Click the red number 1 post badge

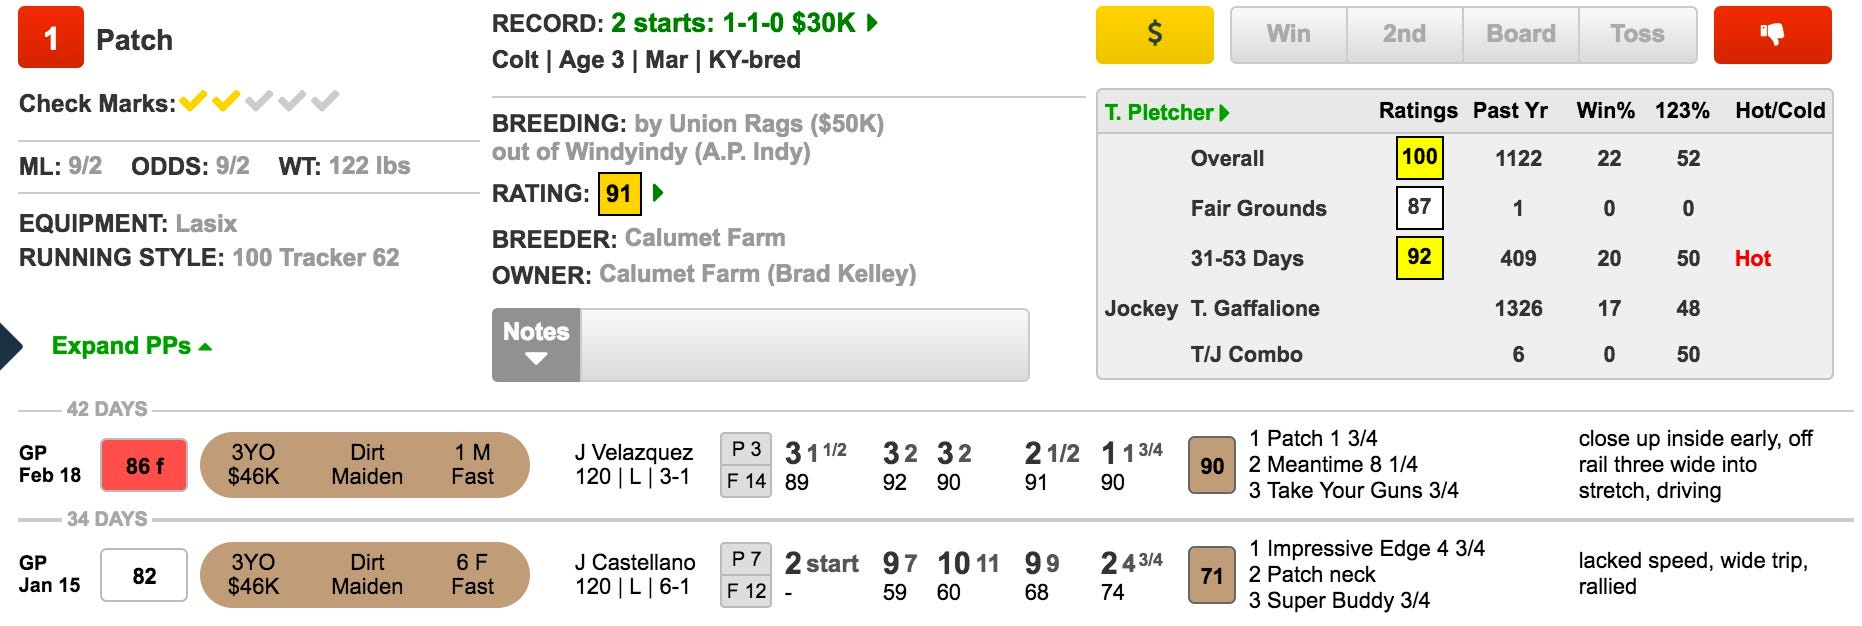pyautogui.click(x=51, y=38)
